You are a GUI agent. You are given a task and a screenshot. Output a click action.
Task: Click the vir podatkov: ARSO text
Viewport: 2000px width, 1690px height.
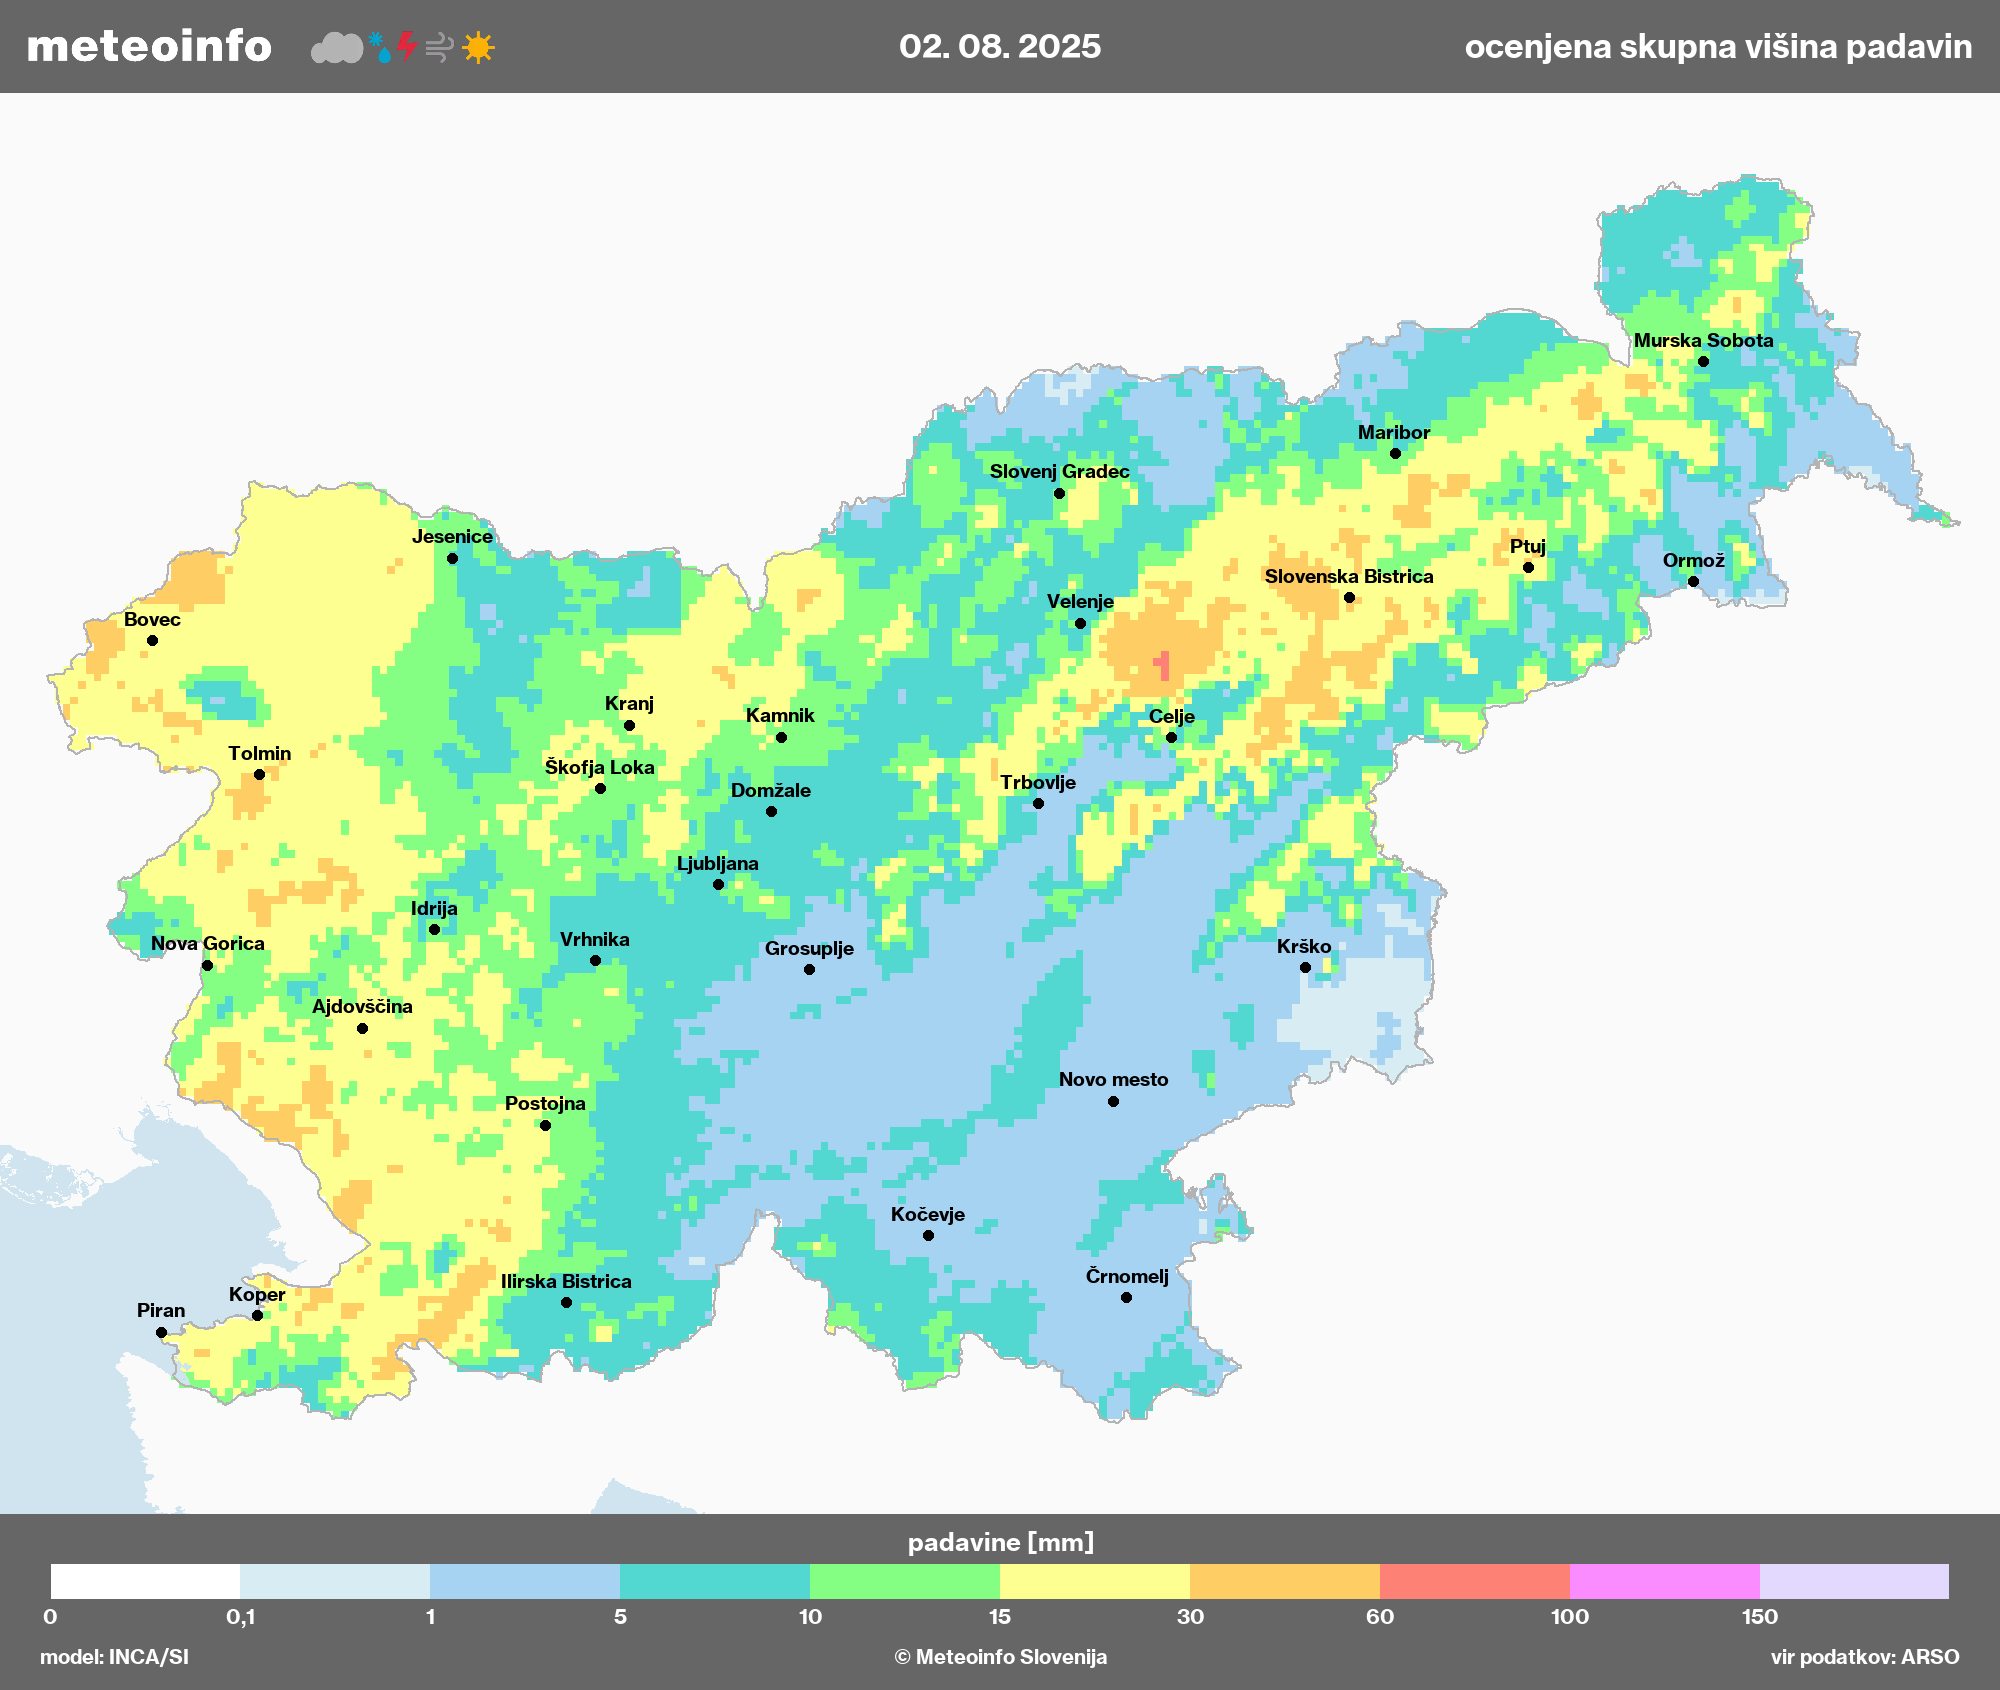pos(1864,1657)
